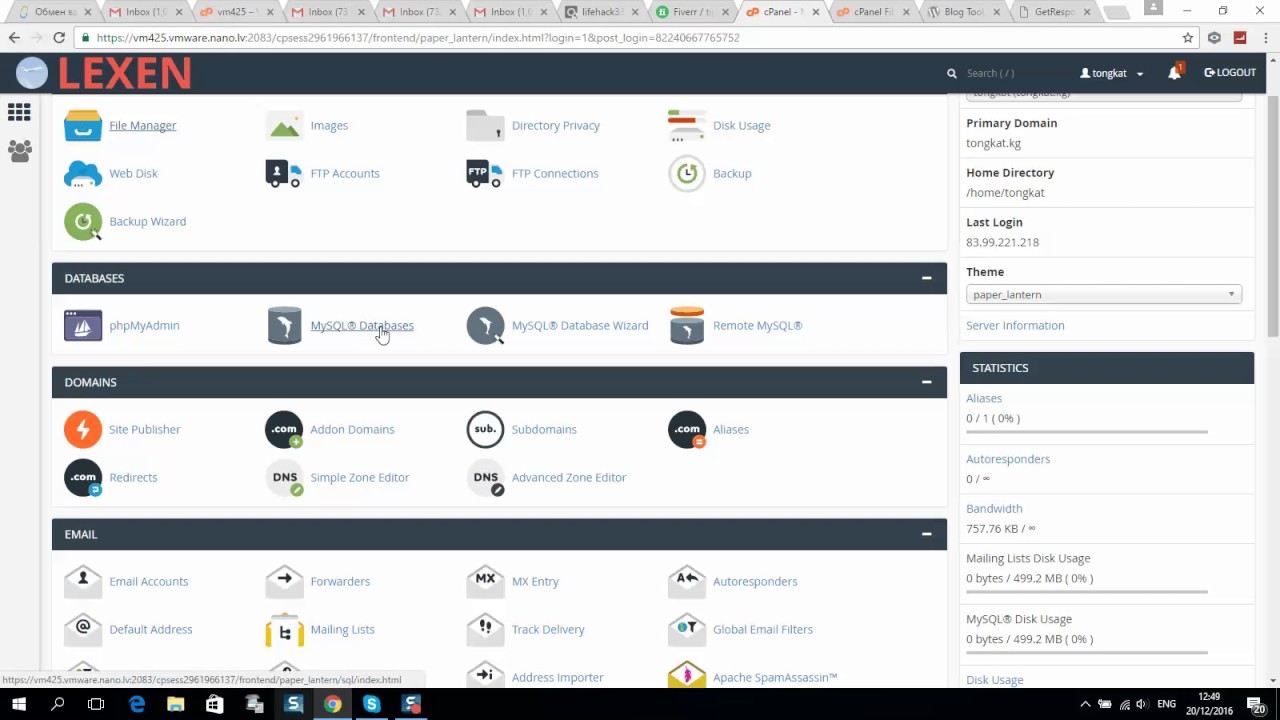Open the Disk Usage icon

coord(687,125)
